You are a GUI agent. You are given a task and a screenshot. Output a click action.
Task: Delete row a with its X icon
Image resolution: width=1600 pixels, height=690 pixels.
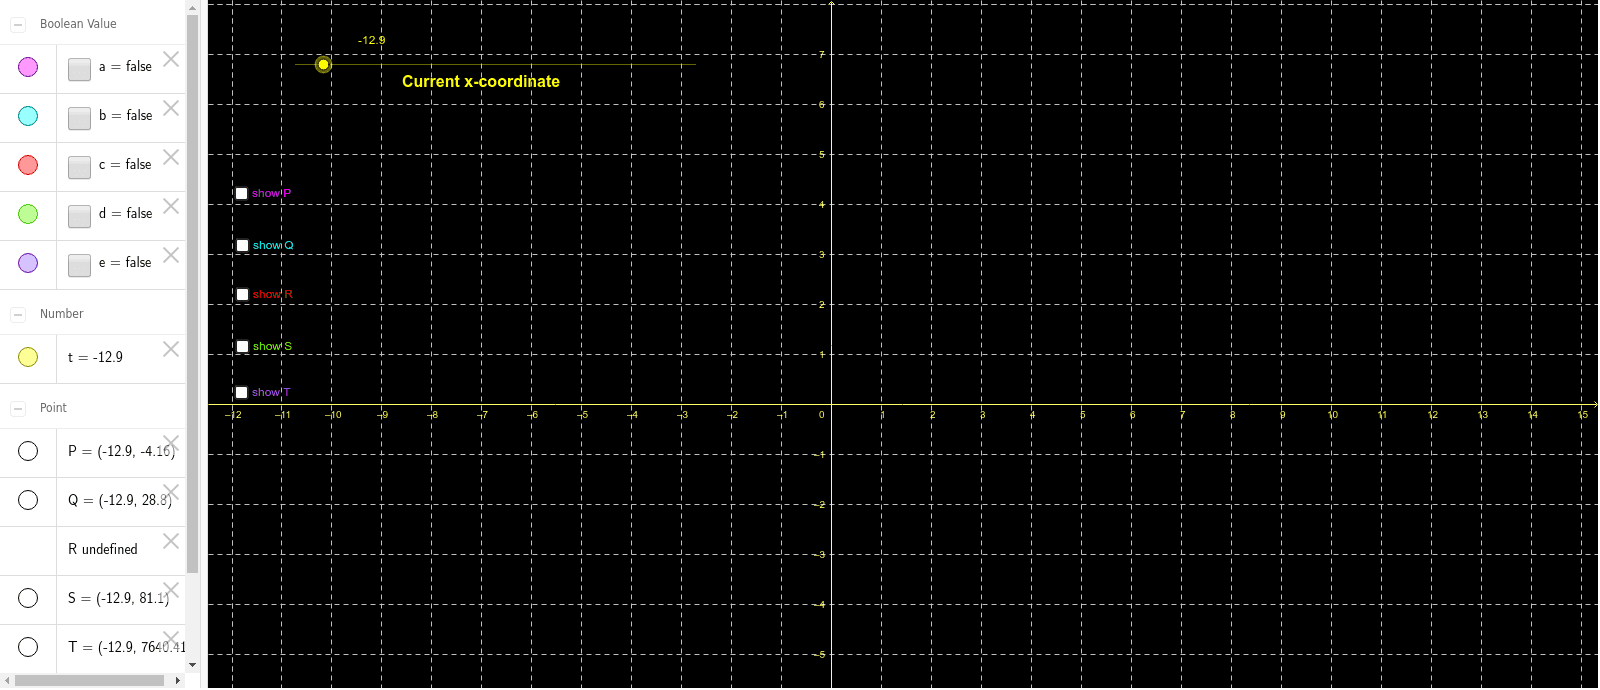click(171, 59)
